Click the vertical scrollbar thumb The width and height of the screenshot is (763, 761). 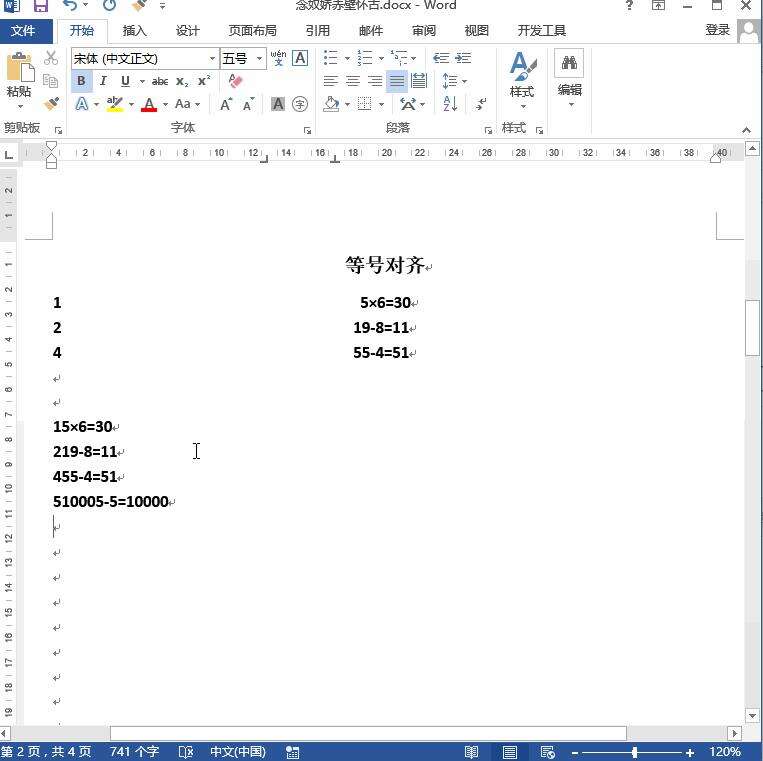point(752,328)
